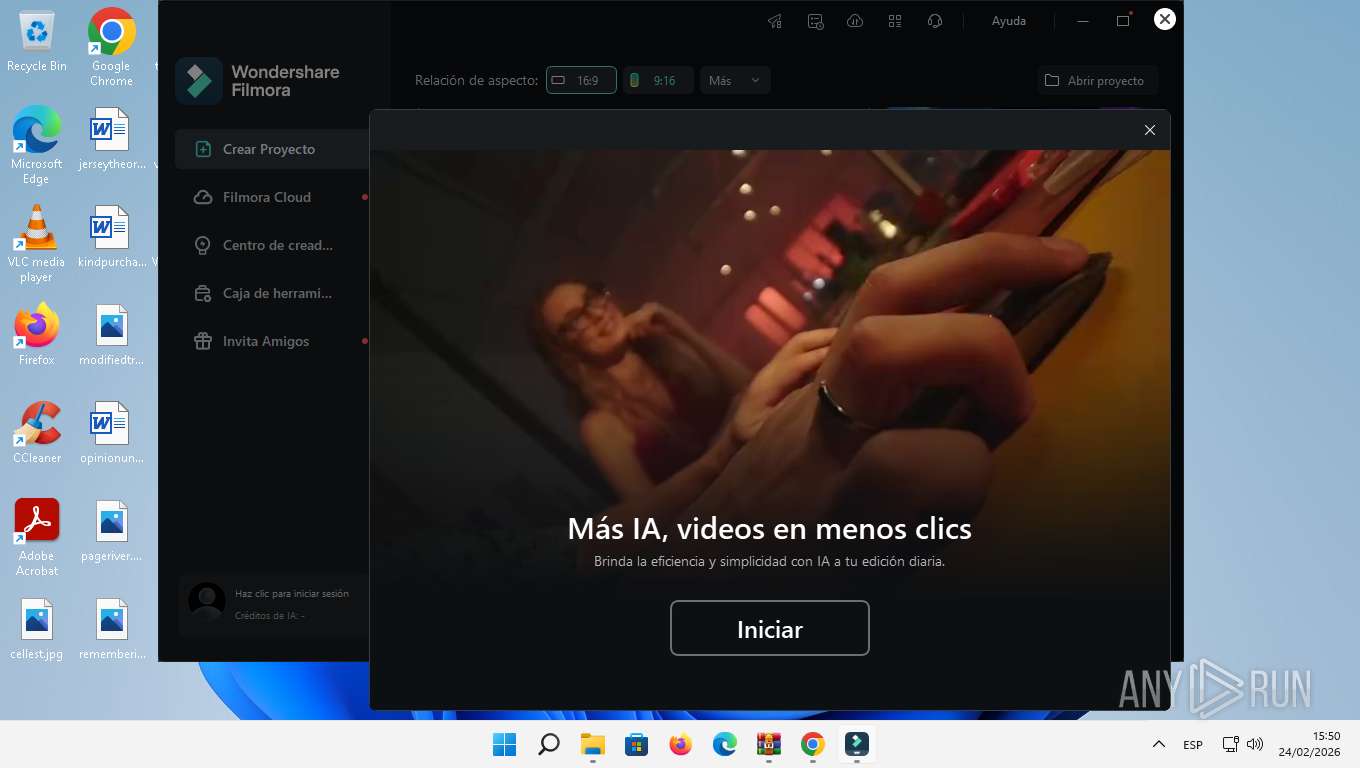Screen dimensions: 1360x768
Task: Open File Explorer from the taskbar
Action: (x=593, y=744)
